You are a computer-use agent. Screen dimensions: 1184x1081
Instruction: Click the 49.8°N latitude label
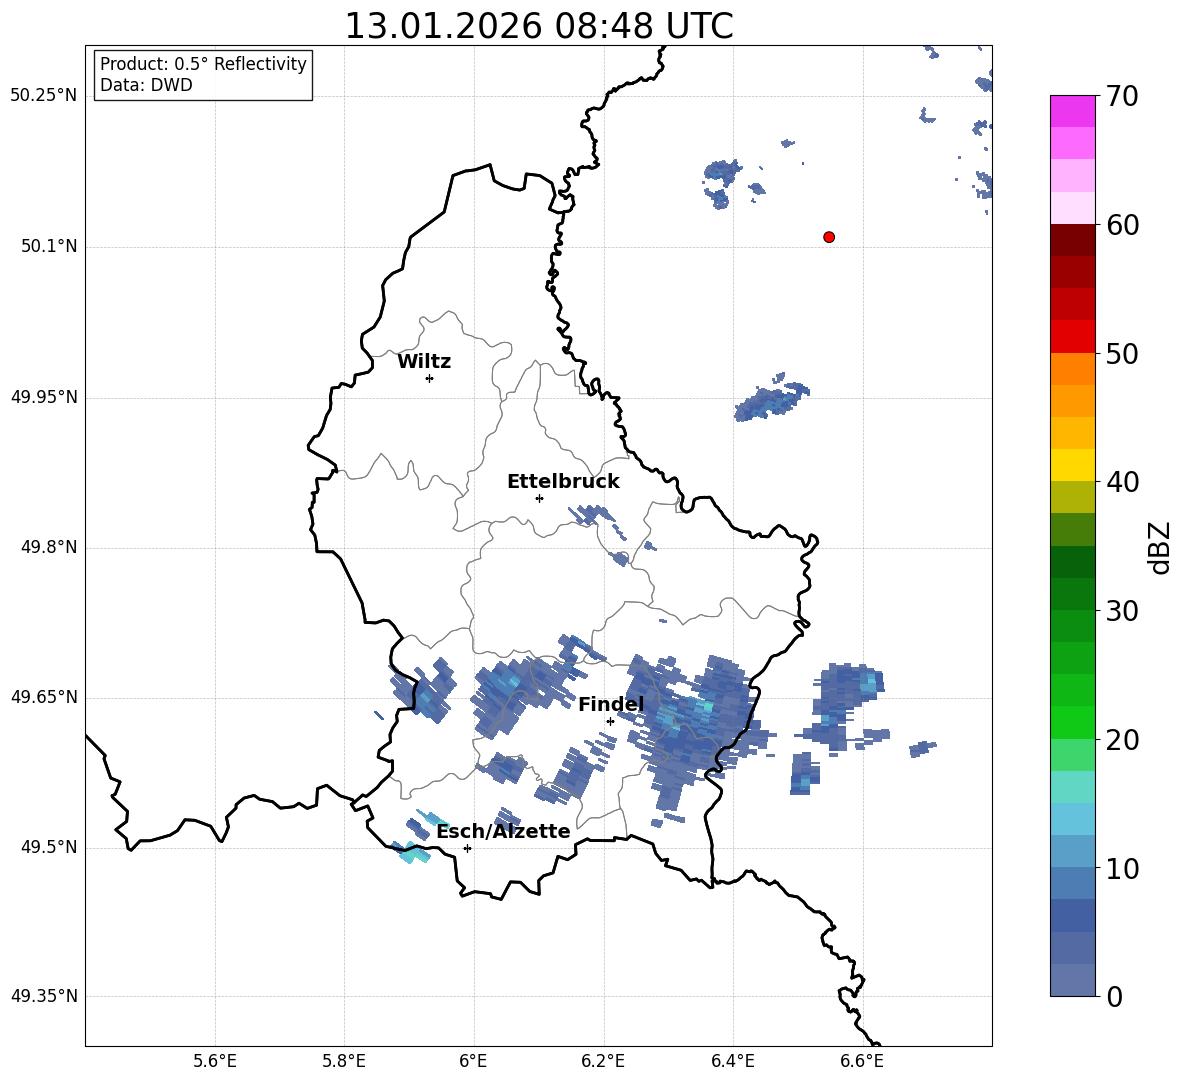48,547
